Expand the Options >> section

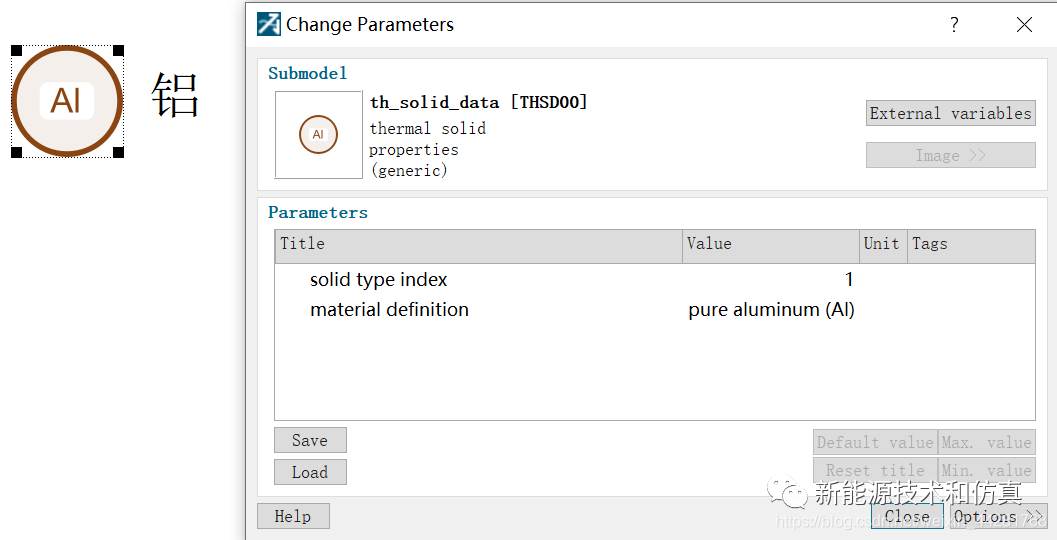[x=997, y=516]
